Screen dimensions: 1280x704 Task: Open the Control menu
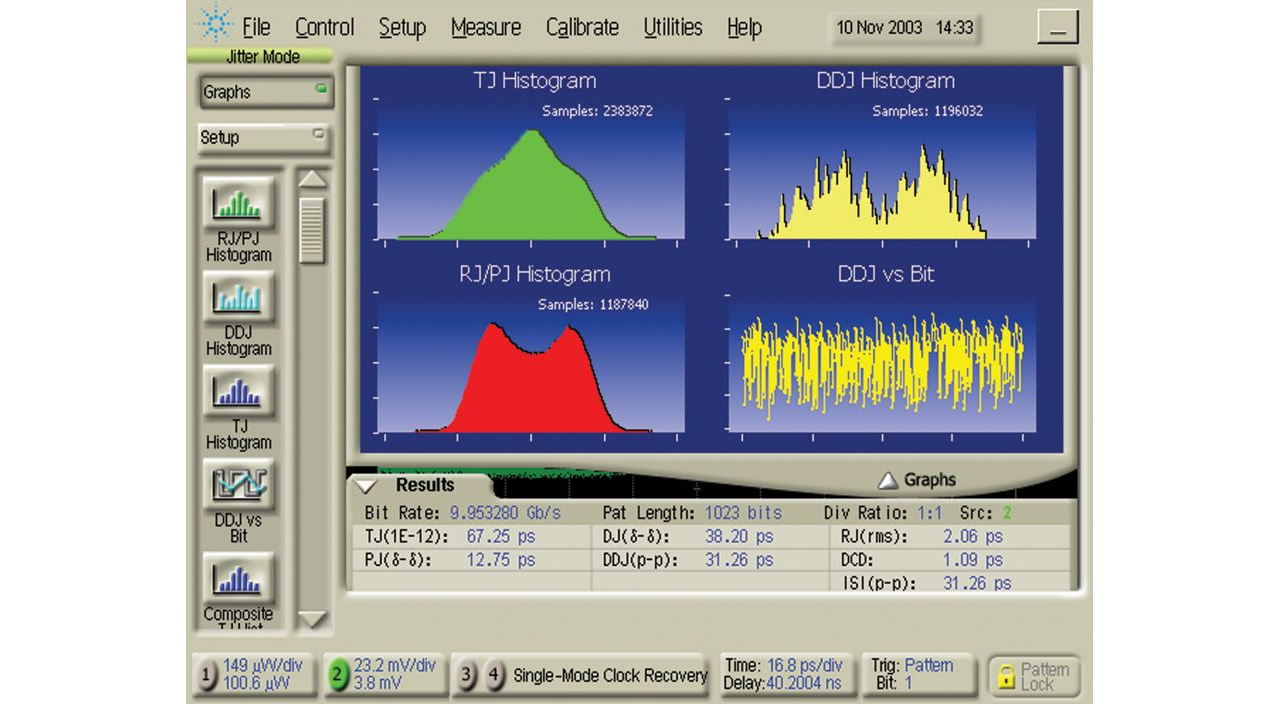click(325, 28)
